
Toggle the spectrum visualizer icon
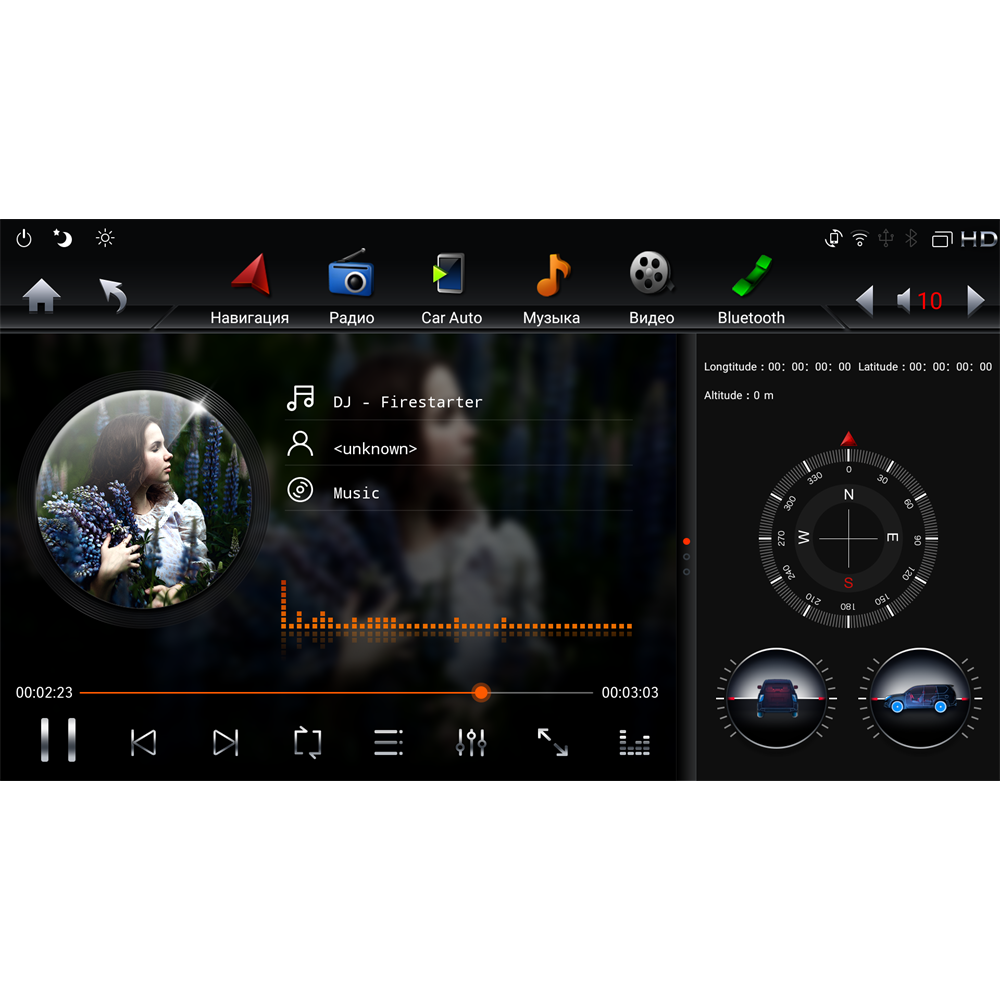(x=635, y=743)
